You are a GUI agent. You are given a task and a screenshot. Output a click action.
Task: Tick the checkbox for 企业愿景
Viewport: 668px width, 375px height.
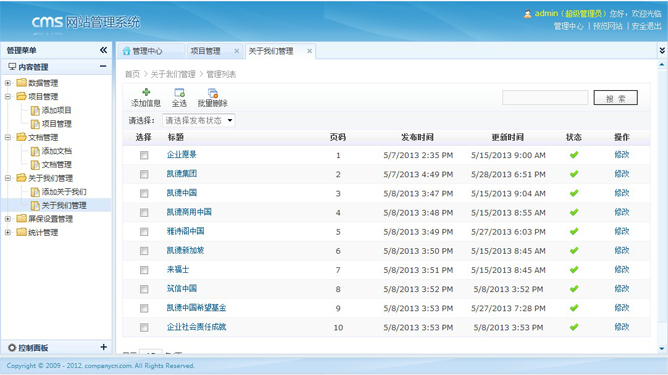[144, 155]
